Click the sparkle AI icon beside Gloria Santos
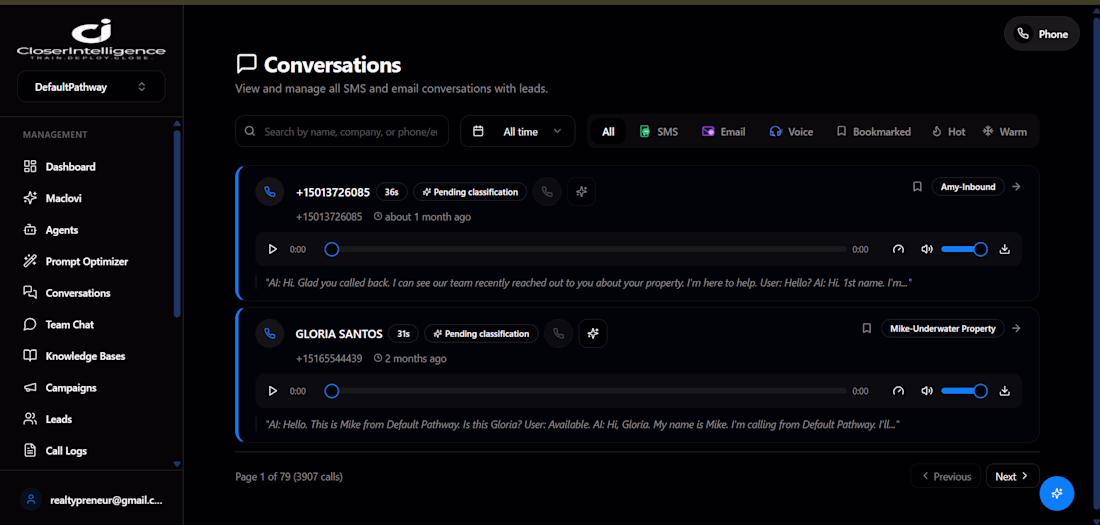The width and height of the screenshot is (1100, 525). pos(593,333)
